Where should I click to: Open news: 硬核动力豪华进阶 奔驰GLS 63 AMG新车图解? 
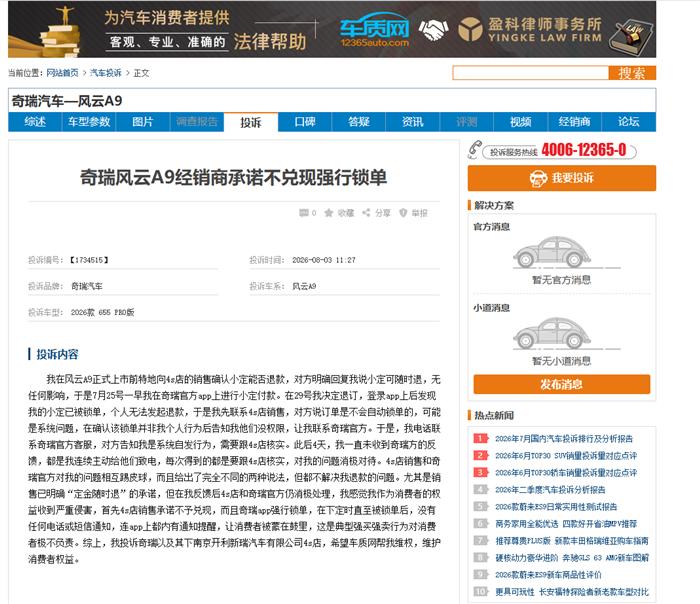[571, 558]
